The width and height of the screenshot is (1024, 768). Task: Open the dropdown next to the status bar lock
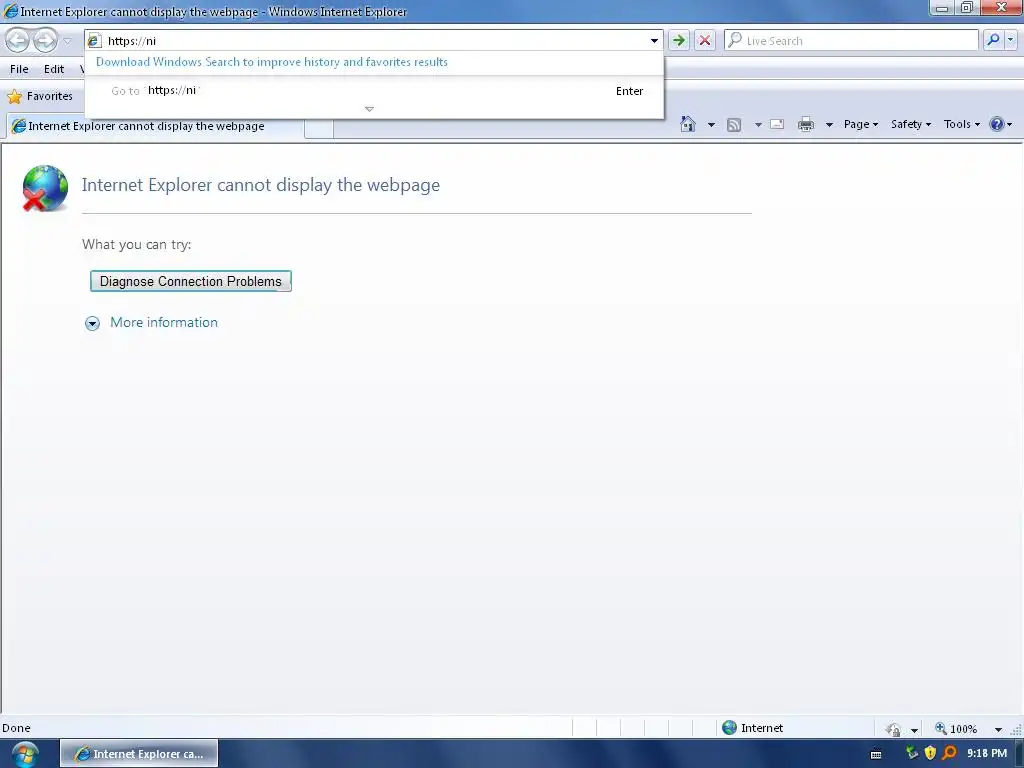pyautogui.click(x=914, y=729)
